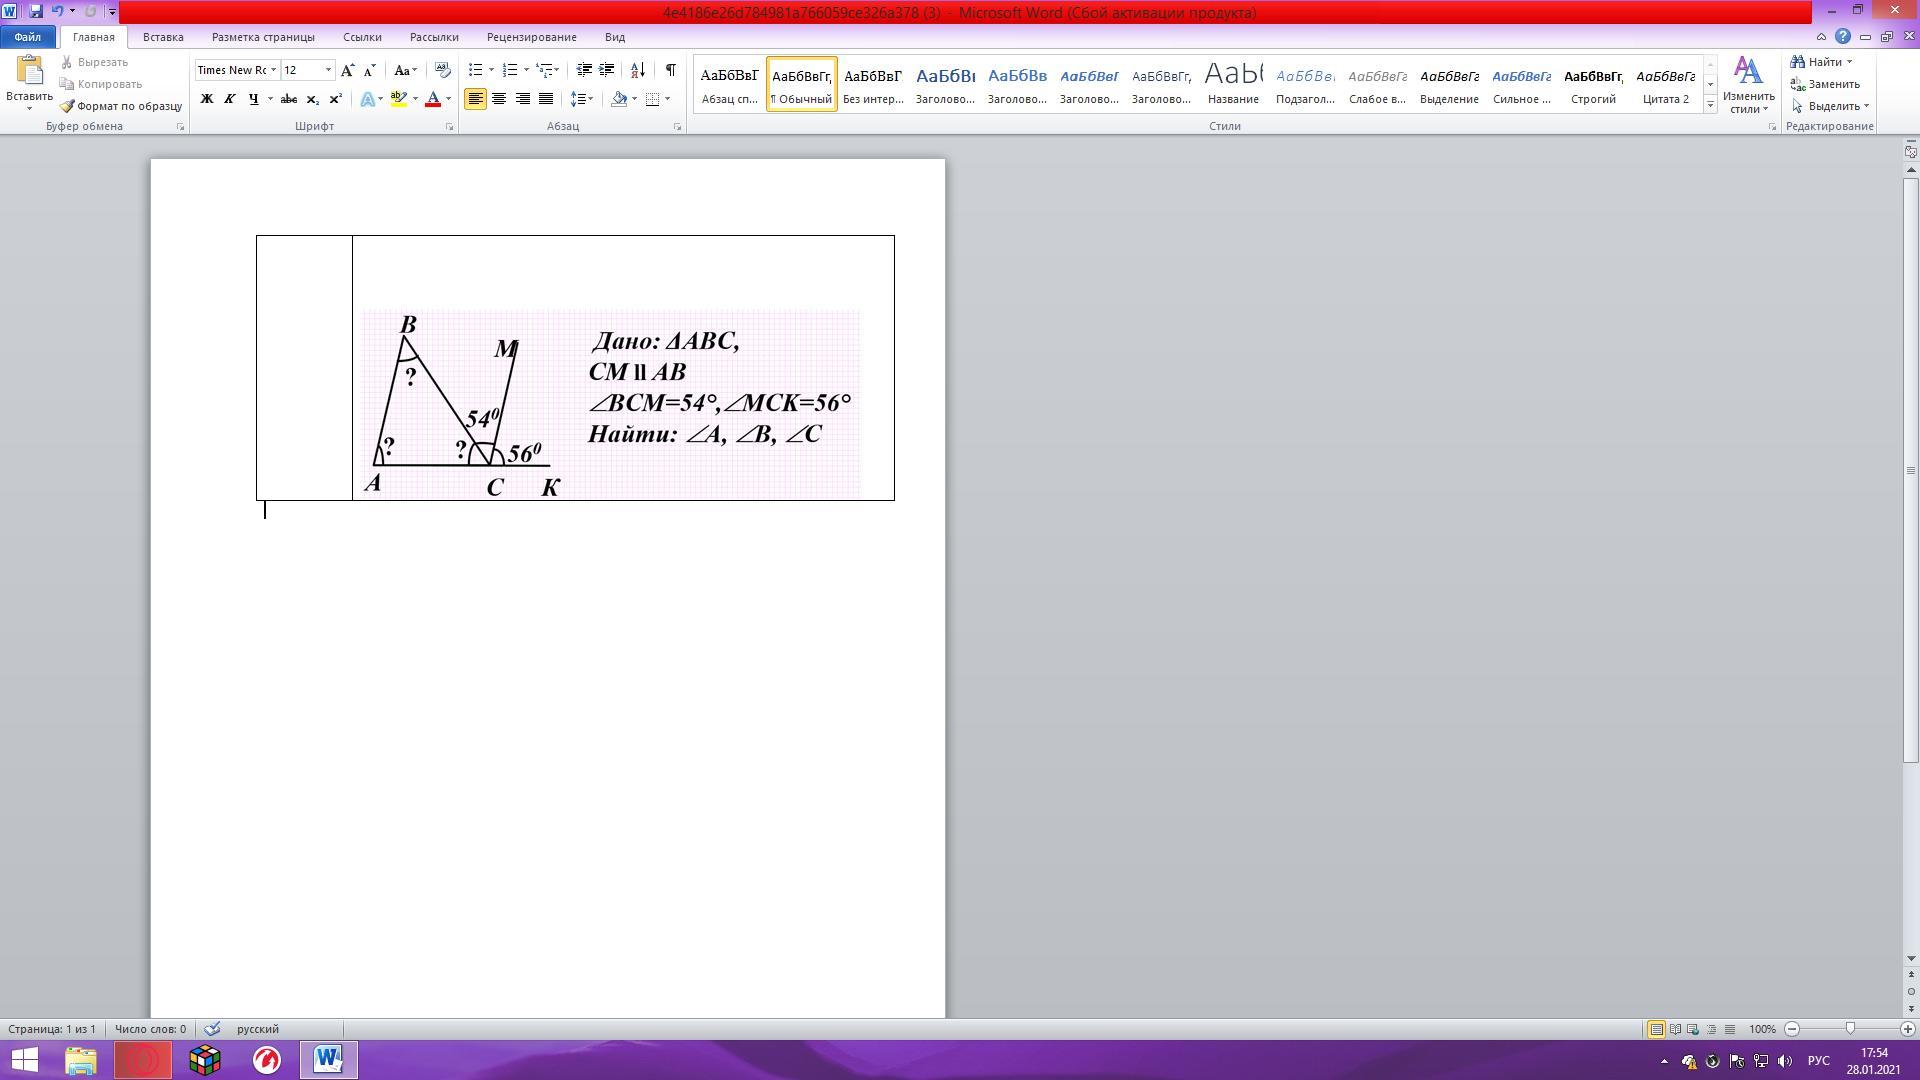The image size is (1920, 1080).
Task: Open the font size dropdown
Action: tap(328, 70)
